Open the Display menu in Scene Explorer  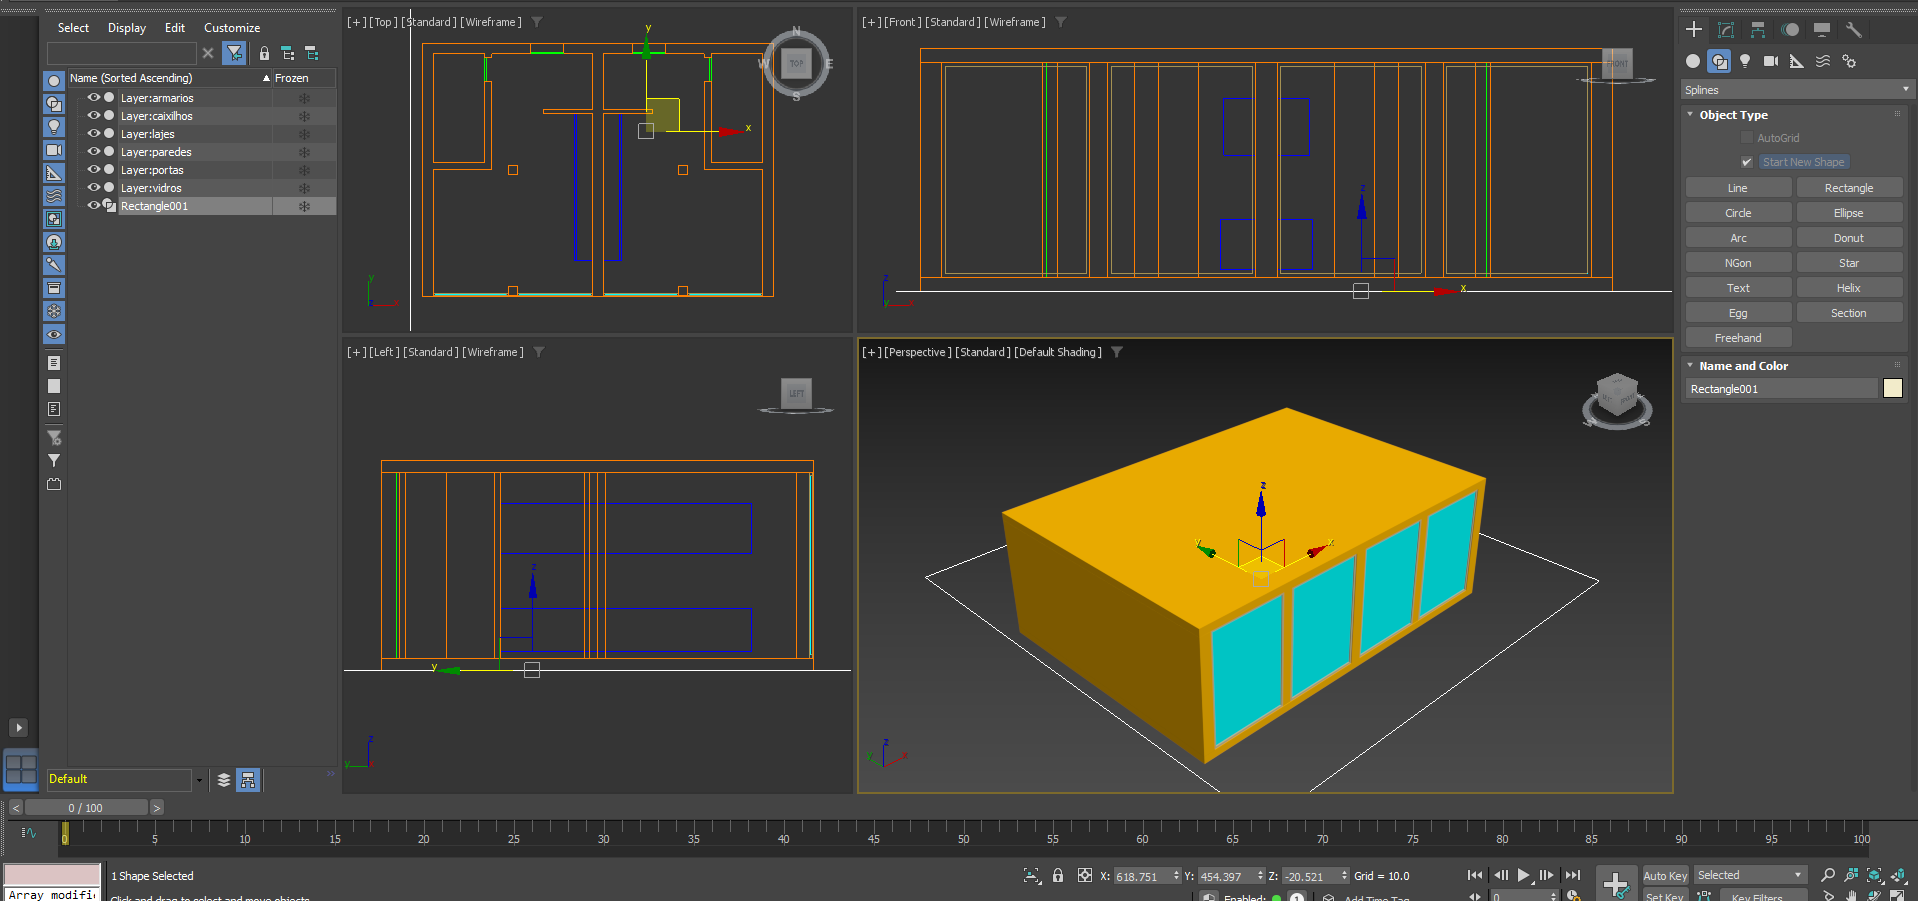click(127, 28)
